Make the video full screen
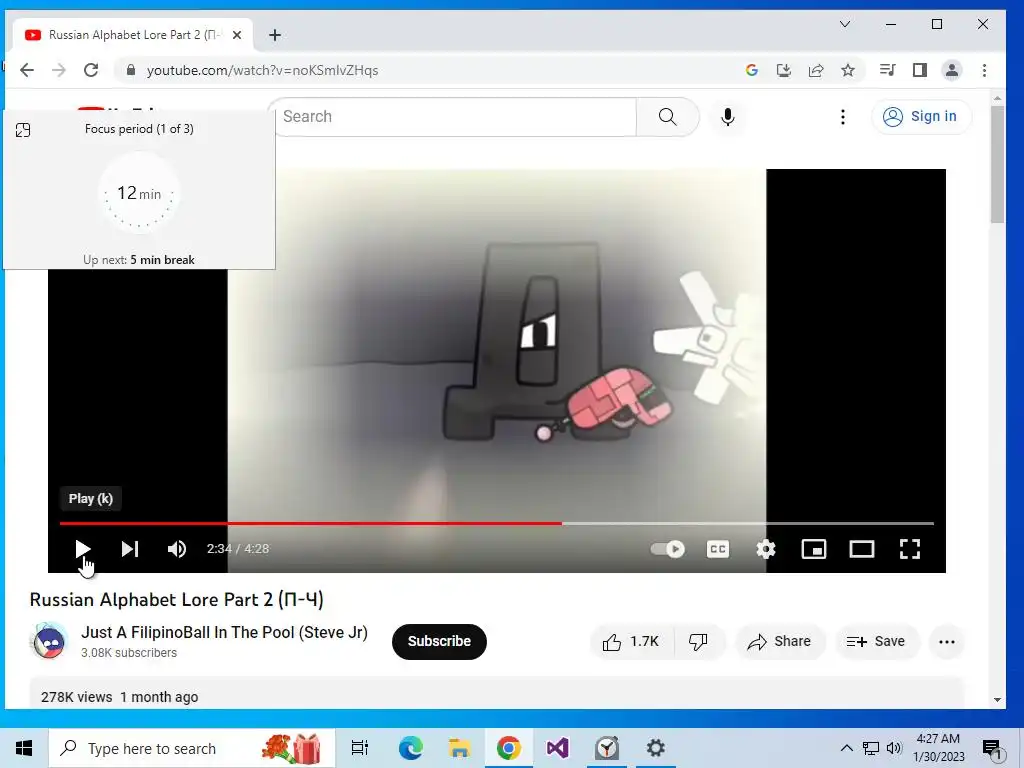The height and width of the screenshot is (768, 1024). [x=910, y=549]
